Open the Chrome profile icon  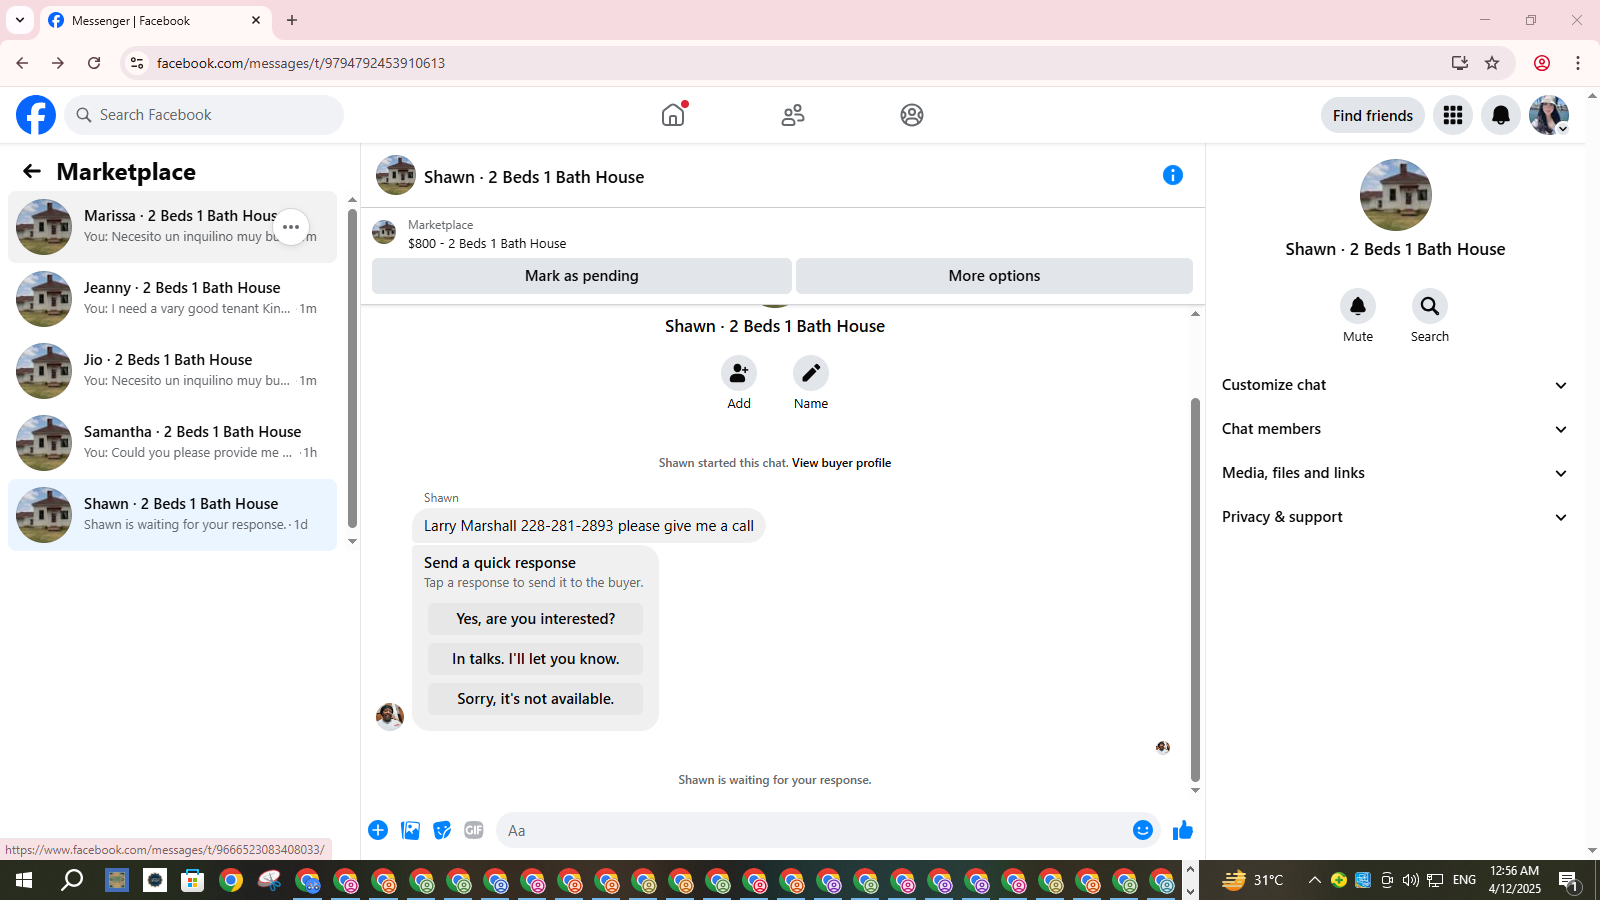[x=1542, y=63]
